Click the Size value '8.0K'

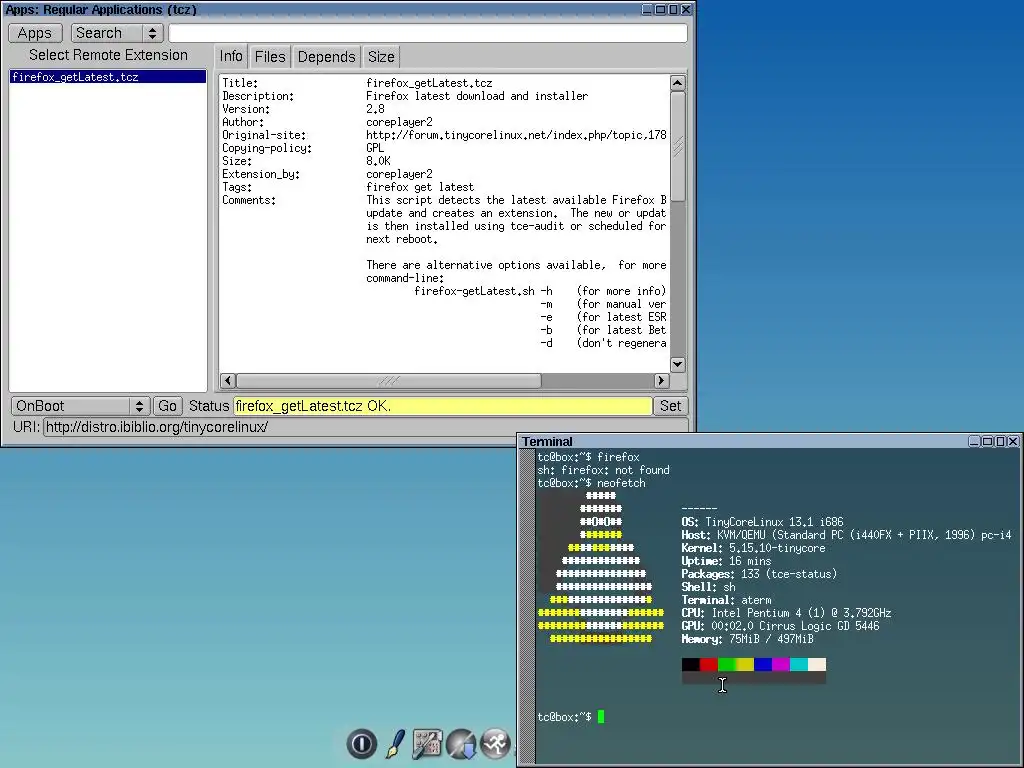(x=378, y=161)
